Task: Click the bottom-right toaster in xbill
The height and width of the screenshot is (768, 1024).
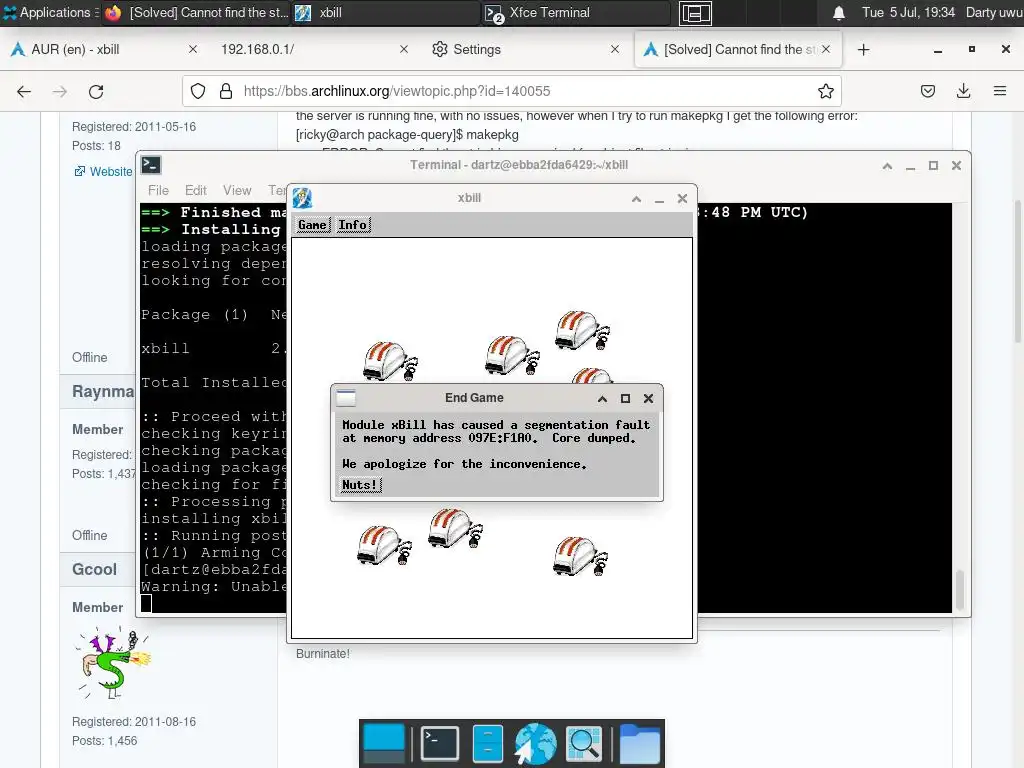Action: tap(580, 557)
